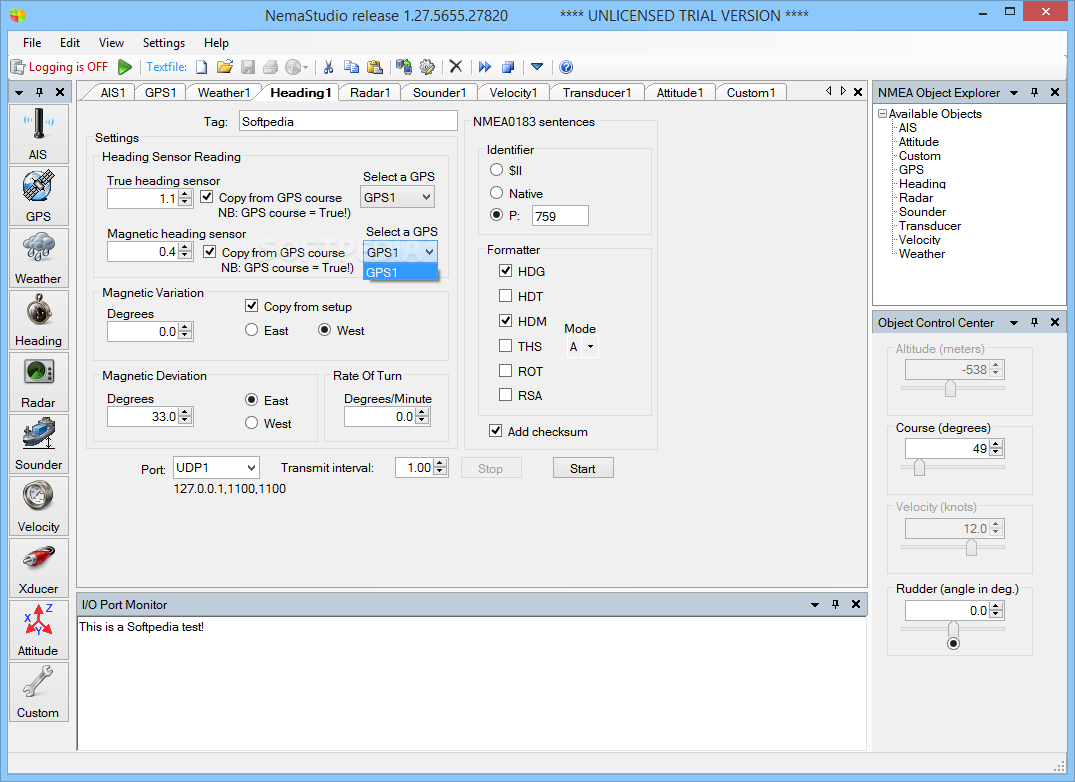Close the I/O Port Monitor panel

pos(856,604)
